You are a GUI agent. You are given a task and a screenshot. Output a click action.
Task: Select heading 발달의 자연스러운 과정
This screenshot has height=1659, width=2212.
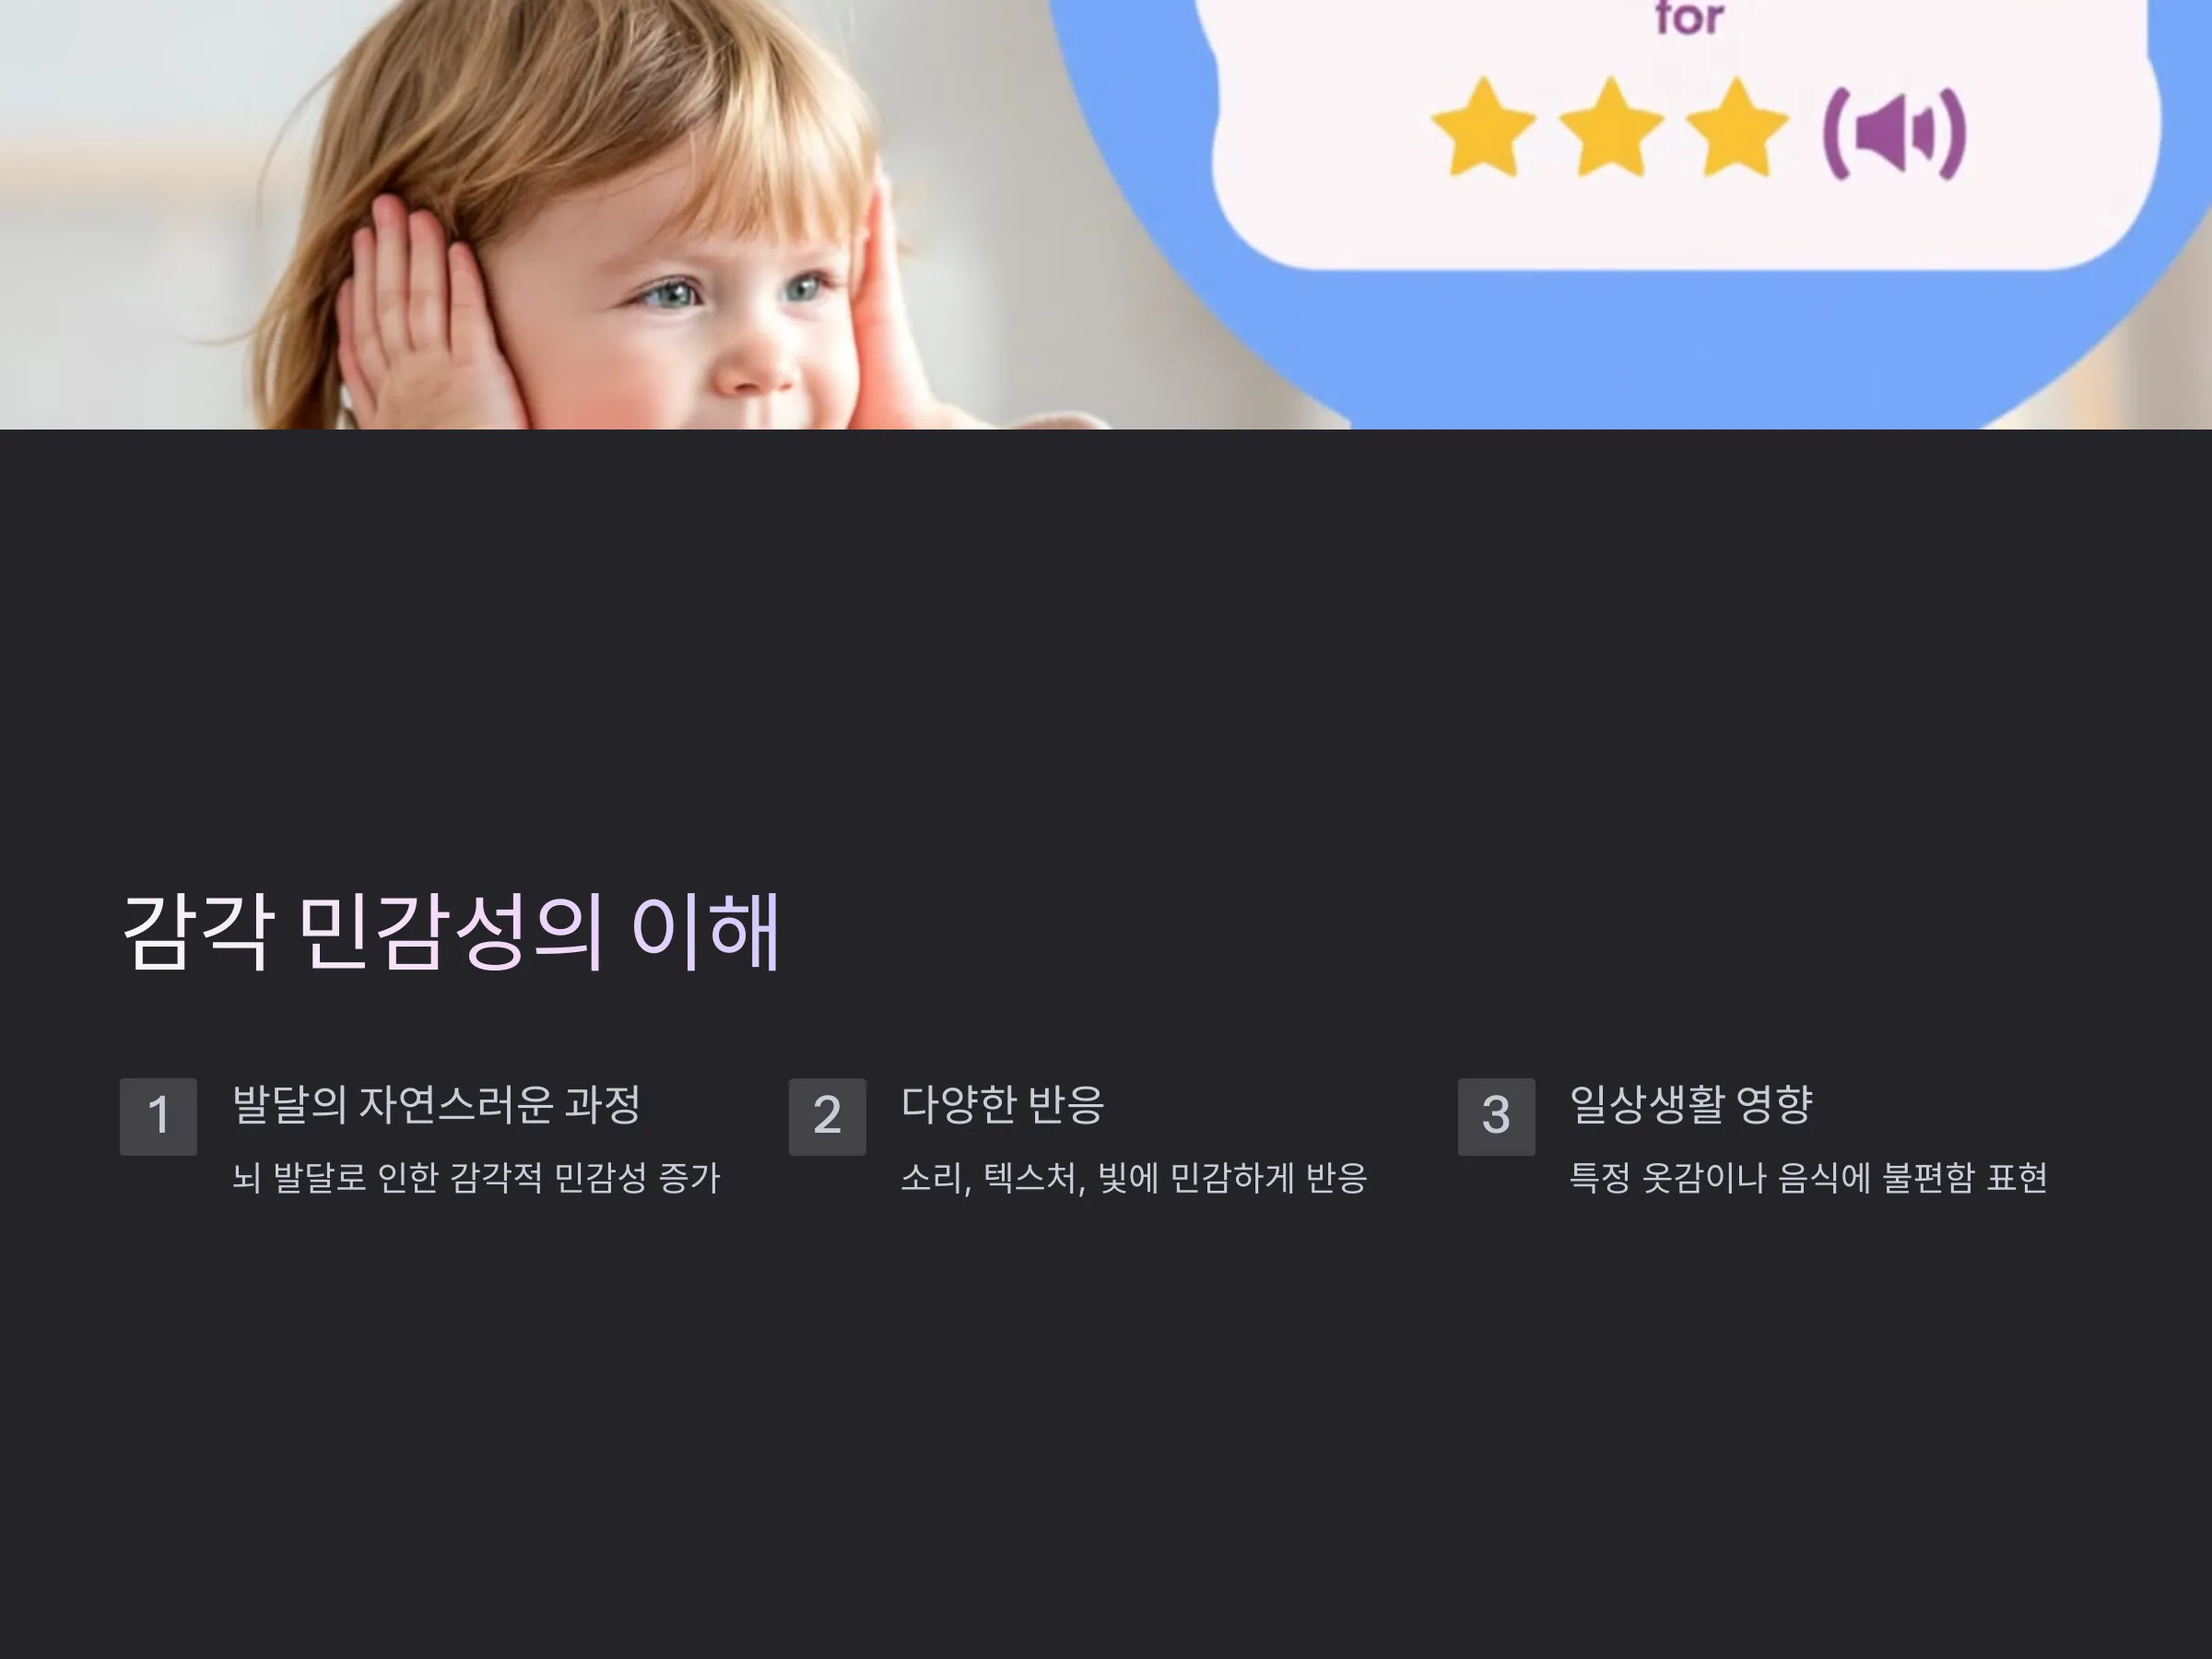pyautogui.click(x=436, y=1104)
